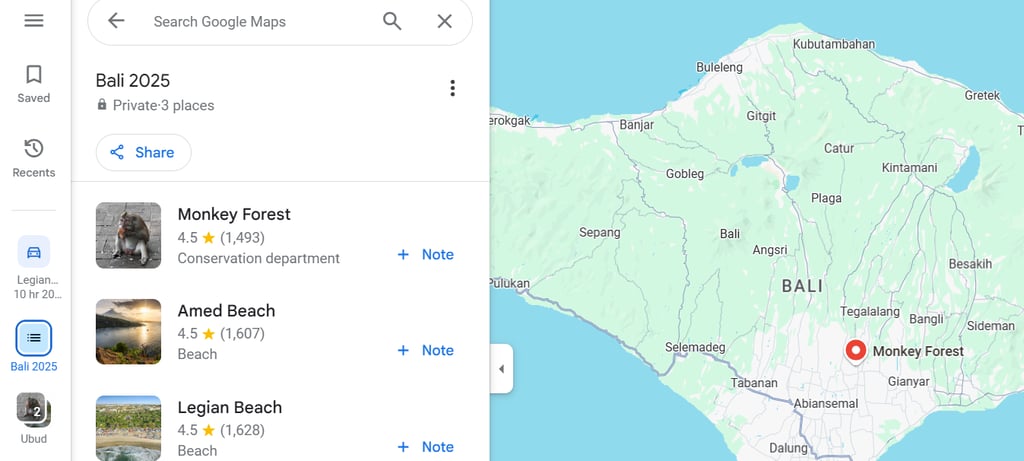Select the Bali 2025 list icon

click(x=34, y=339)
